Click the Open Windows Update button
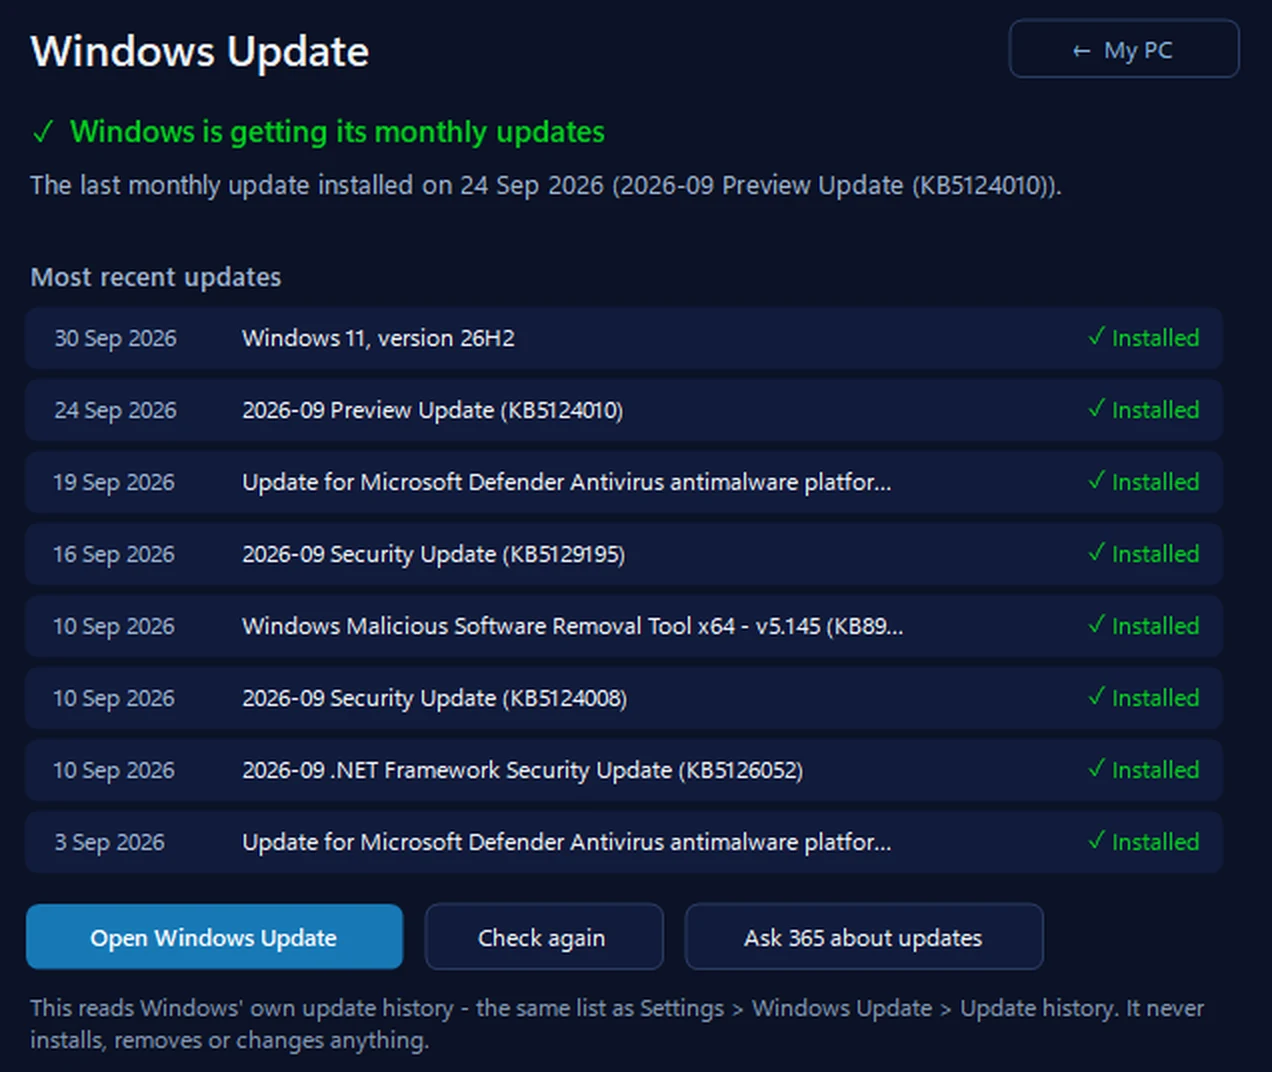The image size is (1272, 1072). pyautogui.click(x=214, y=937)
